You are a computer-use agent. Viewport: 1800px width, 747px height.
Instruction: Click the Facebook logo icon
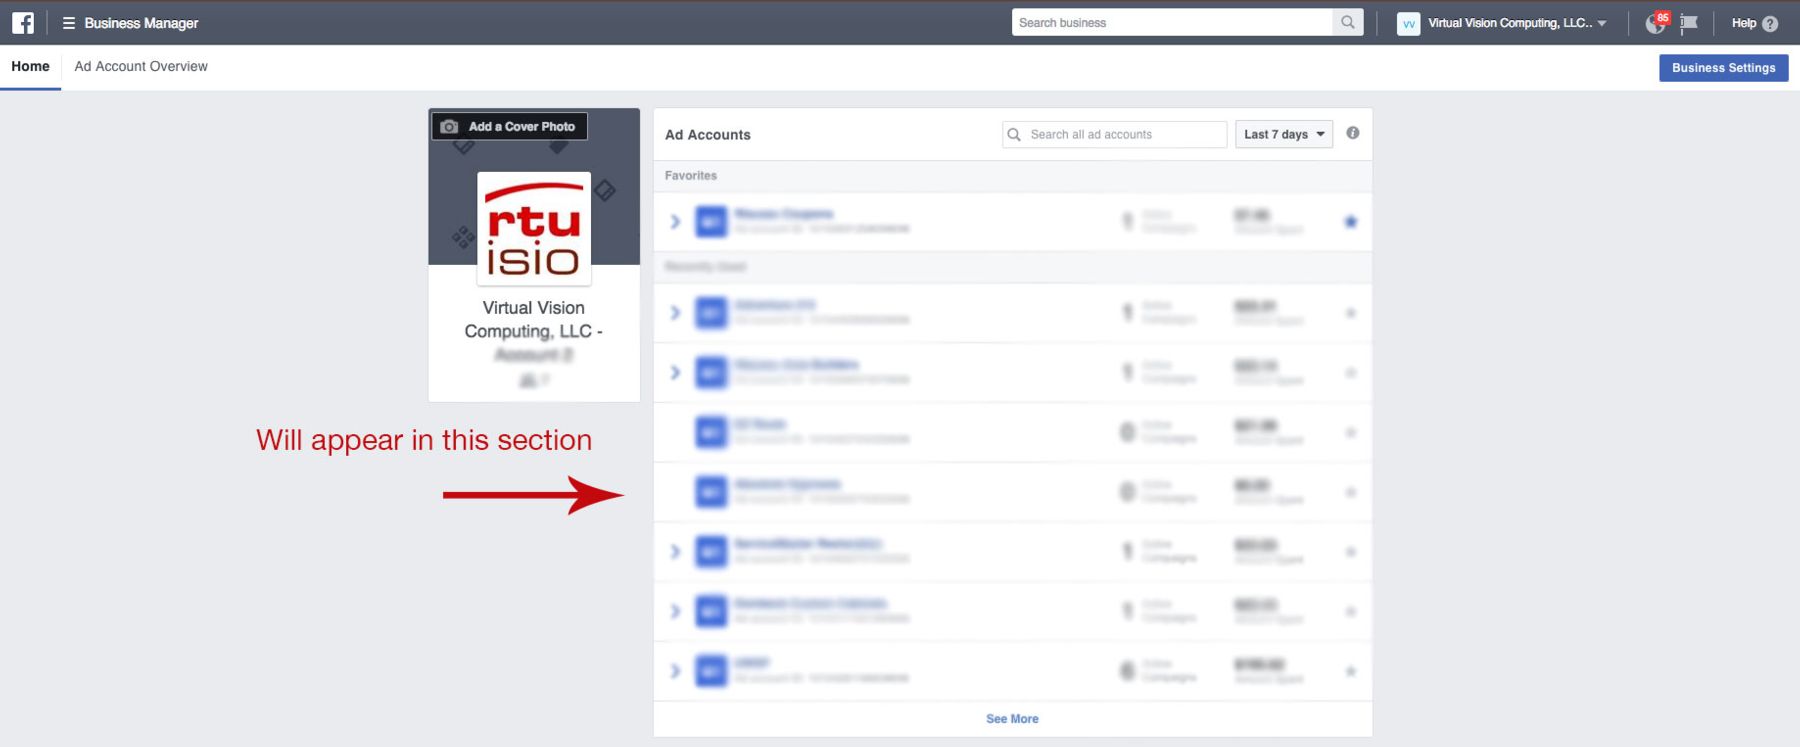[22, 22]
